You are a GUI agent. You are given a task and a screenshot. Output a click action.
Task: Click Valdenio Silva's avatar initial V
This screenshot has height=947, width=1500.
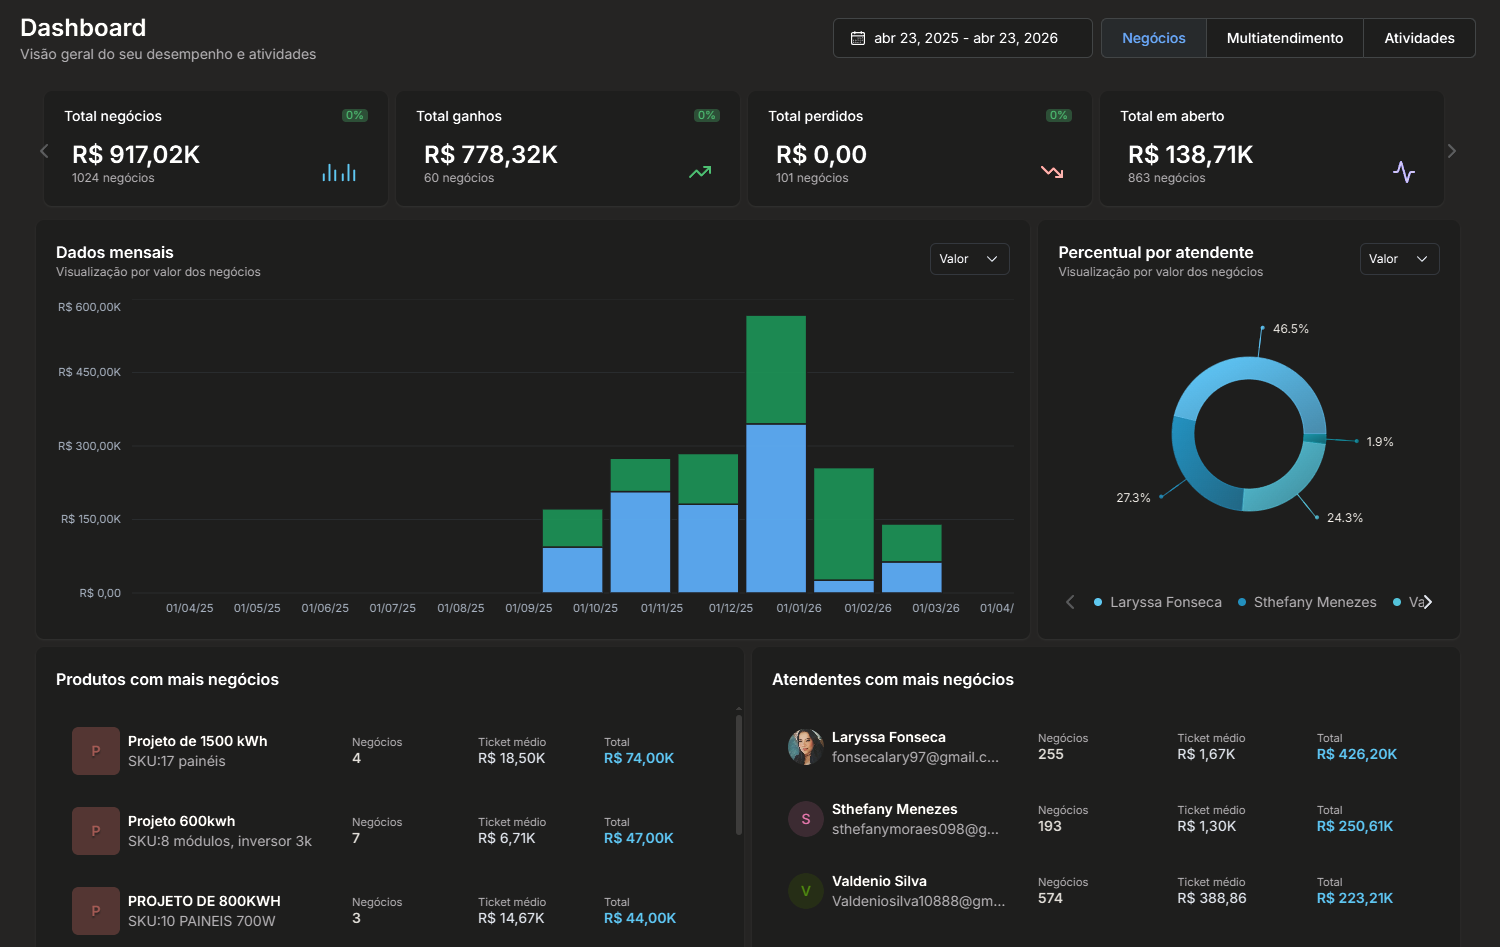tap(806, 891)
